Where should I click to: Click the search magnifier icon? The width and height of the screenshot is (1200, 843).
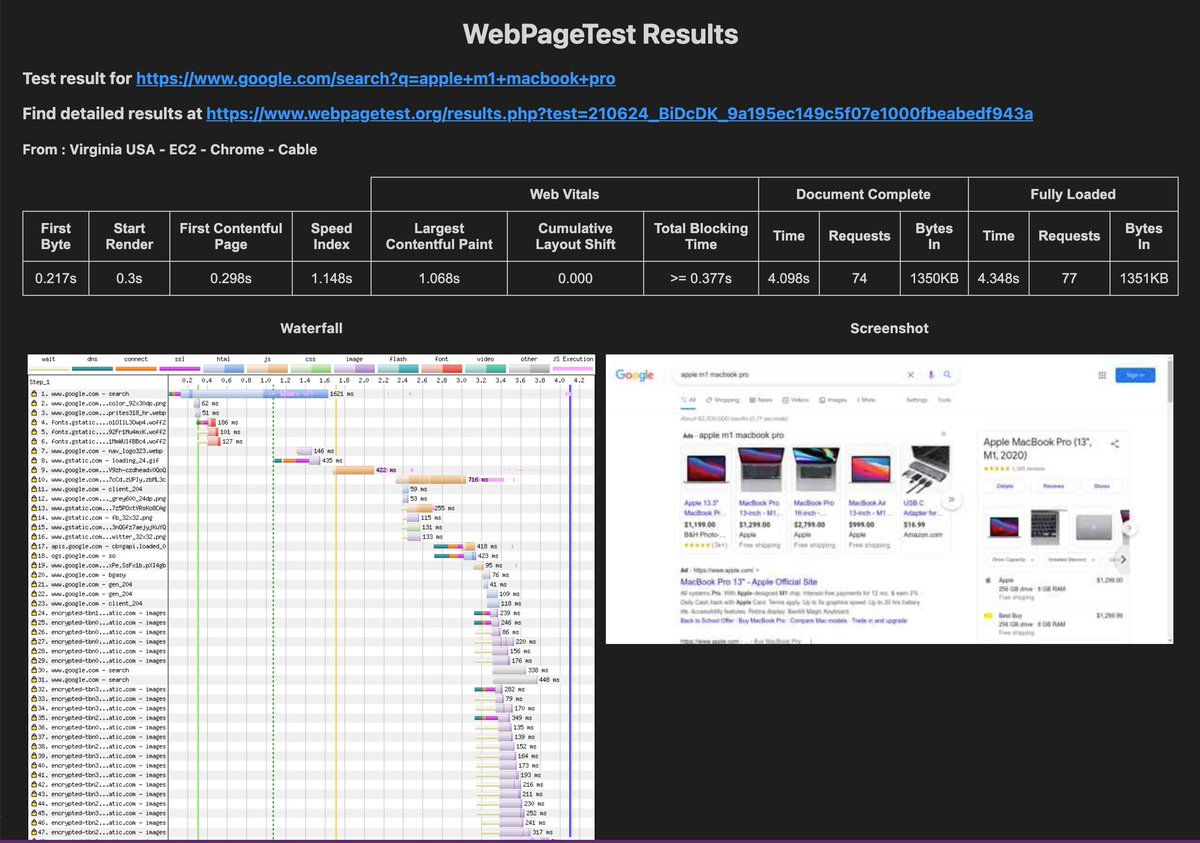click(x=947, y=374)
